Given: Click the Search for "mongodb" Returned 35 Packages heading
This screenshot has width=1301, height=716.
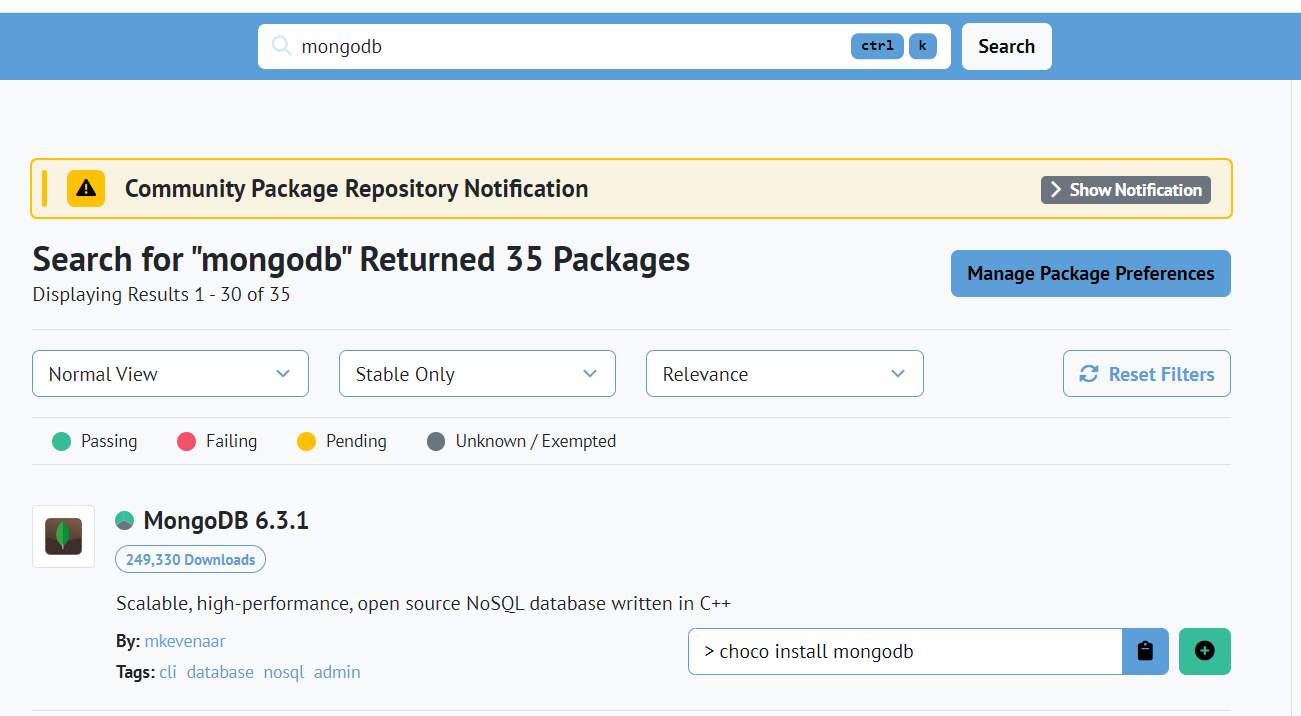Looking at the screenshot, I should click(361, 259).
